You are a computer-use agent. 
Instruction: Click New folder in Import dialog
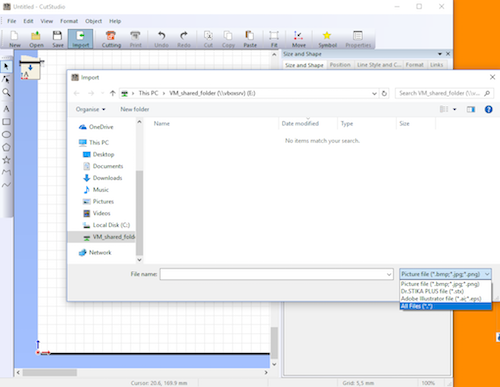tap(135, 109)
